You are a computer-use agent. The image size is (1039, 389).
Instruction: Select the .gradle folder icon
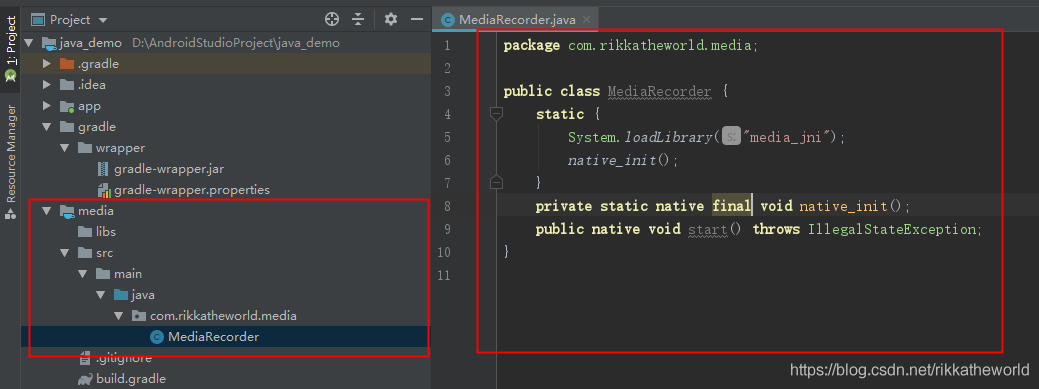pyautogui.click(x=67, y=64)
